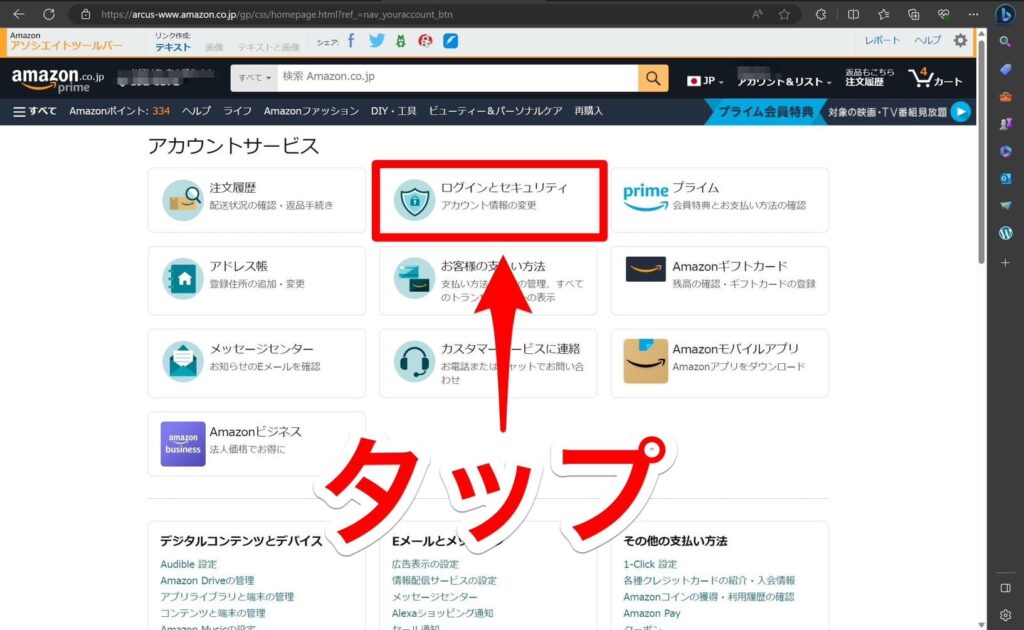Open 注文履歴 returns and orders link
This screenshot has width=1024, height=630.
(x=869, y=77)
